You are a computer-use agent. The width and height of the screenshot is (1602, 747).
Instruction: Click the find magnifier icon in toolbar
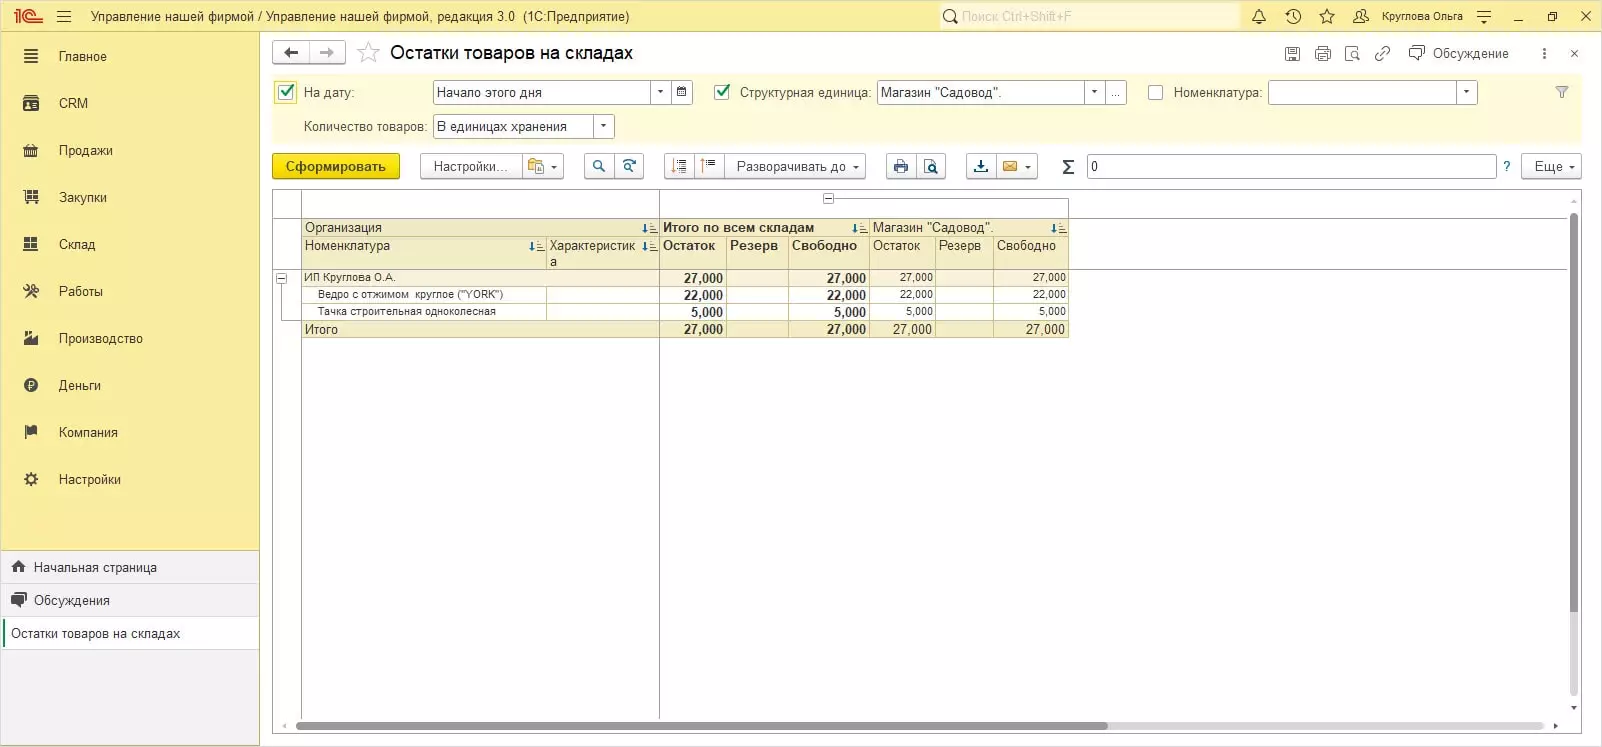pos(598,166)
